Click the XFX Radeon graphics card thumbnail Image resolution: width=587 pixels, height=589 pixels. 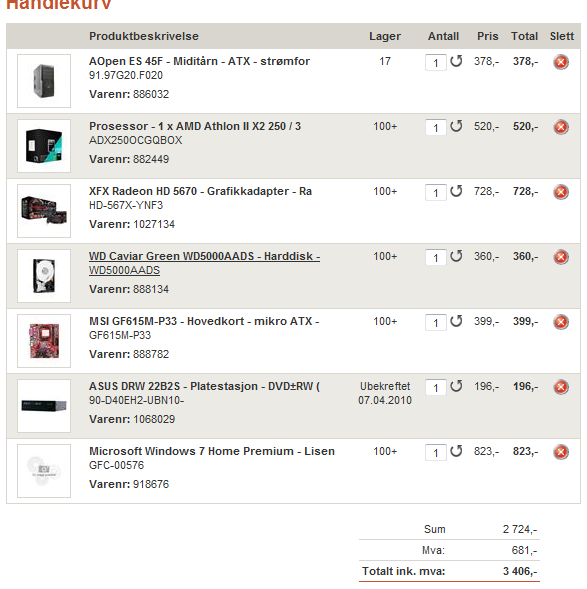44,211
